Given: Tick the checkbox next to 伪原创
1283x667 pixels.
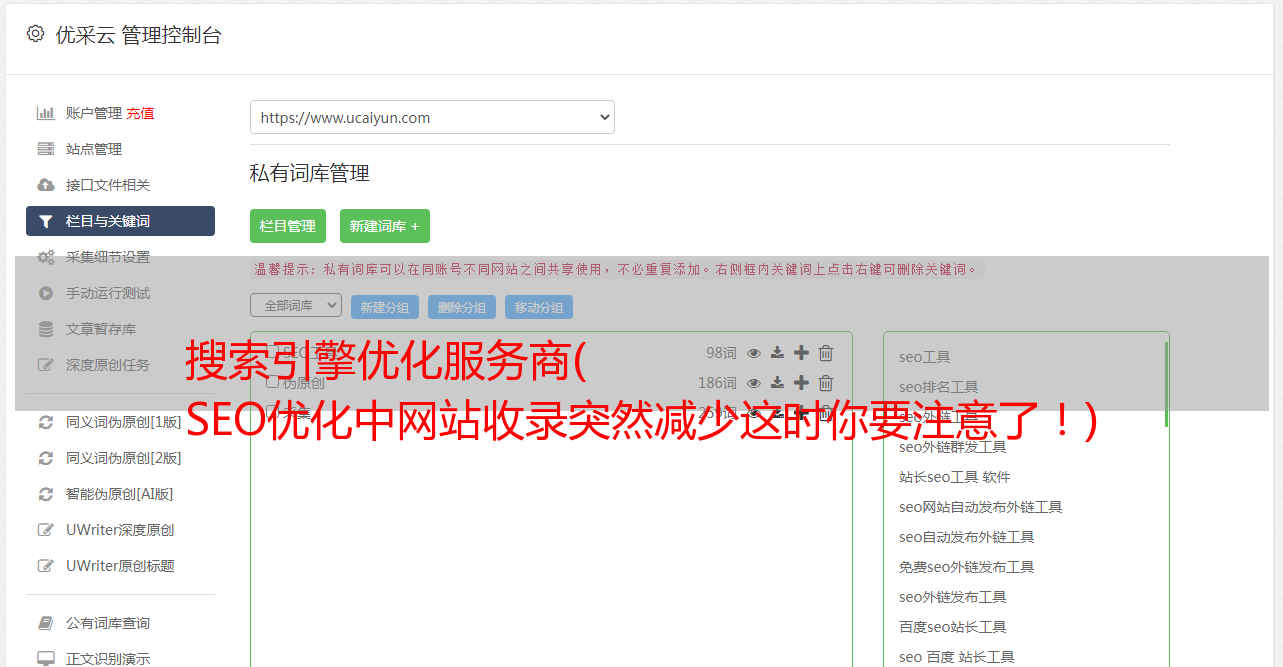Looking at the screenshot, I should pyautogui.click(x=272, y=382).
